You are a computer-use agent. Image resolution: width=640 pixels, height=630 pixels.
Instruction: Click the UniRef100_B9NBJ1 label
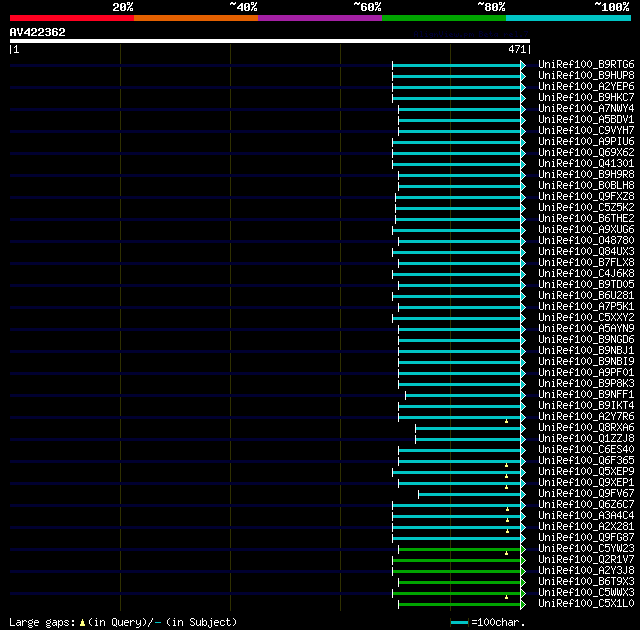click(x=586, y=351)
